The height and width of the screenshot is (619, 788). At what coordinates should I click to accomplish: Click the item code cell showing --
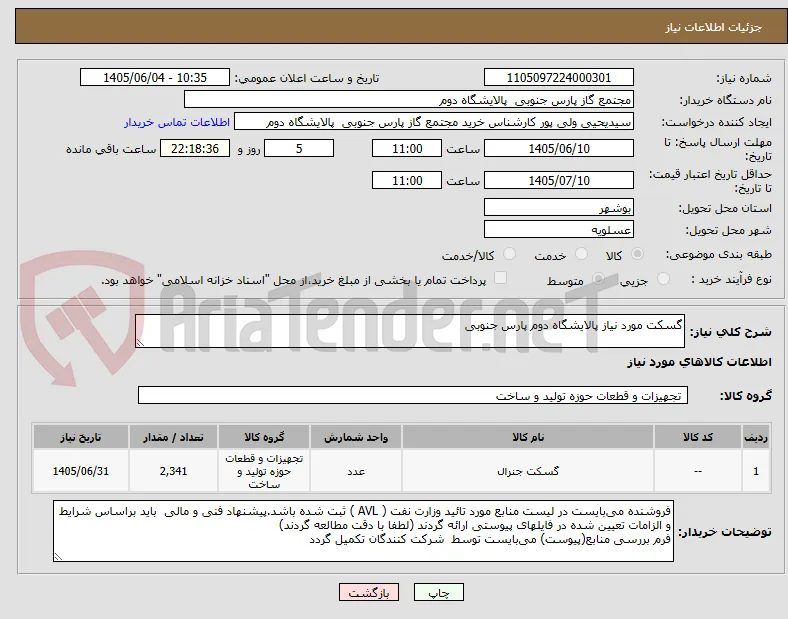[x=698, y=471]
